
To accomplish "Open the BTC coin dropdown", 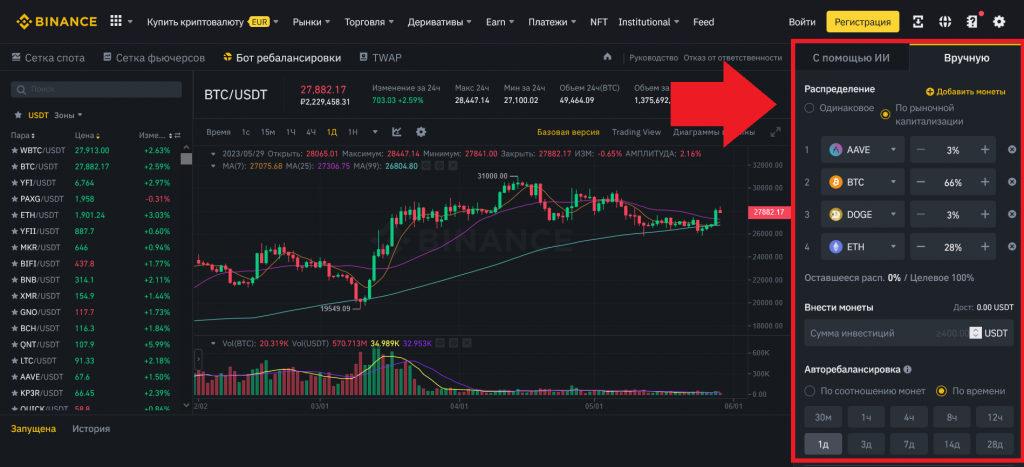I will [x=863, y=182].
